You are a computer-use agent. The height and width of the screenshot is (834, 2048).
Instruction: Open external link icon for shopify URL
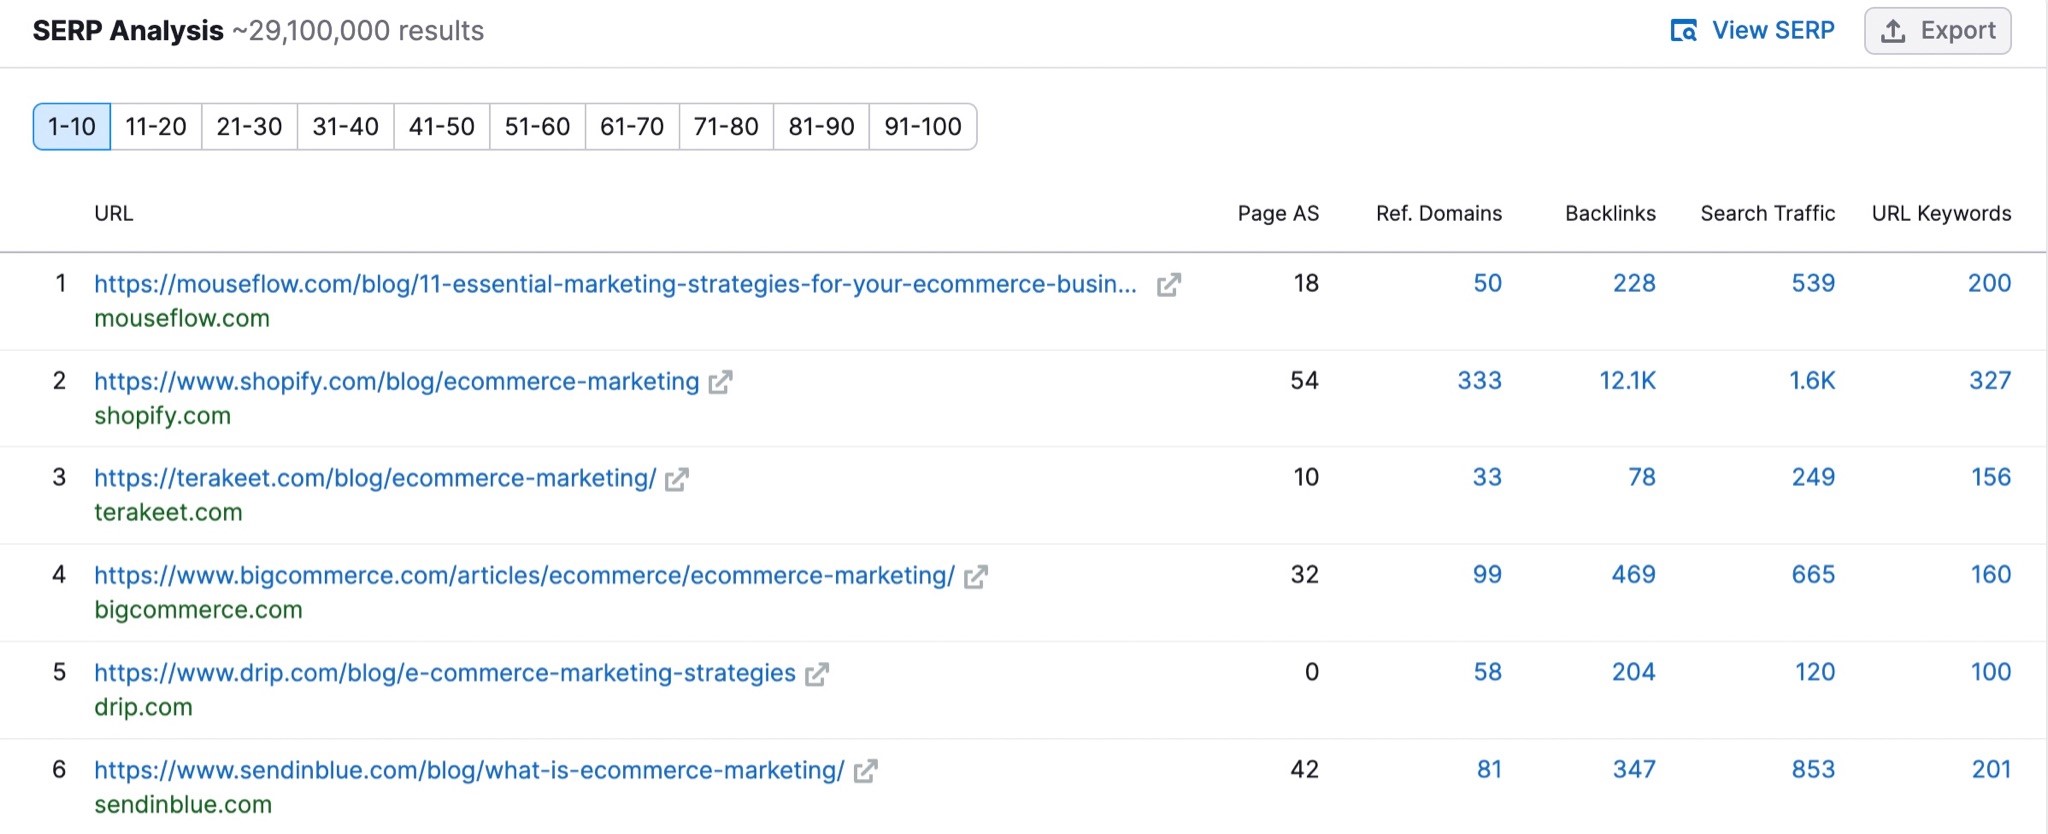pos(720,382)
